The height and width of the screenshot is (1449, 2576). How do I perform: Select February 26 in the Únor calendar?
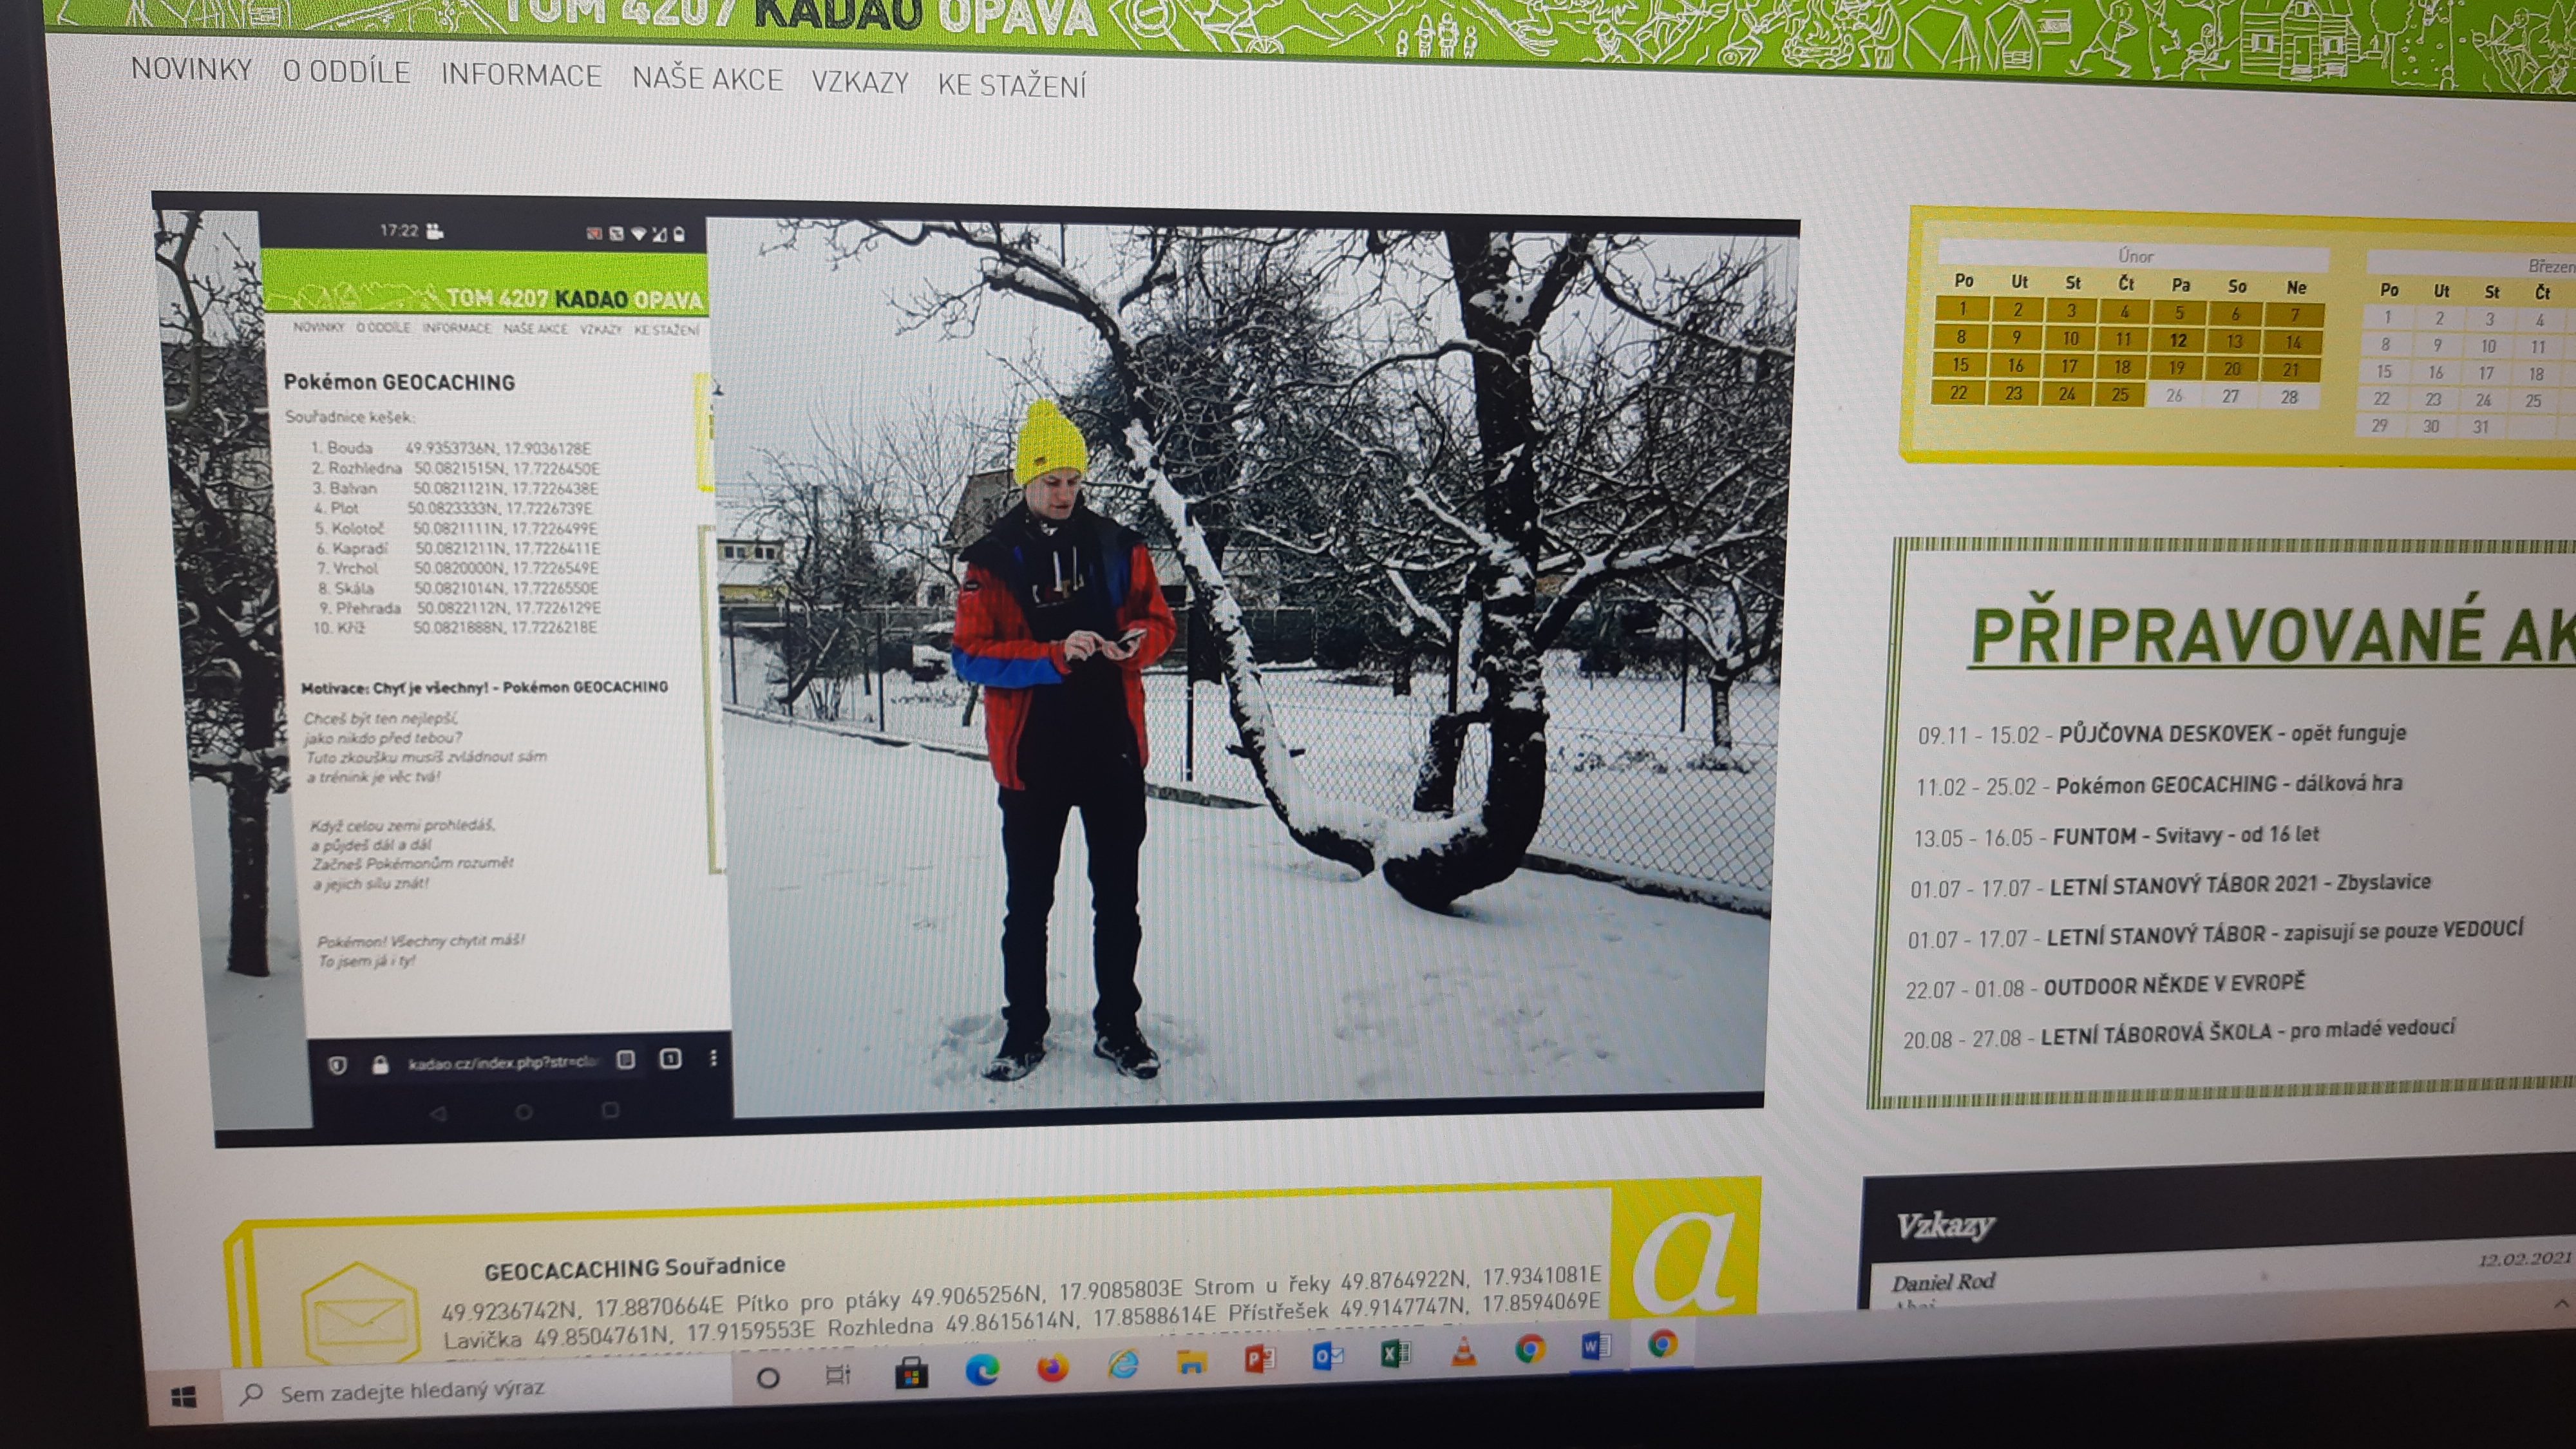(x=2174, y=395)
